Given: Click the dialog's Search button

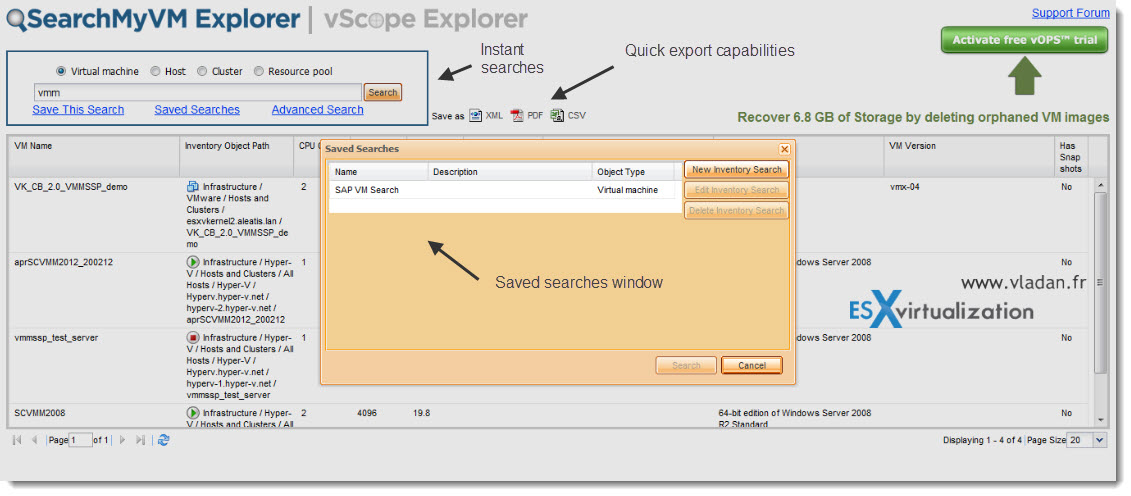Looking at the screenshot, I should 686,366.
